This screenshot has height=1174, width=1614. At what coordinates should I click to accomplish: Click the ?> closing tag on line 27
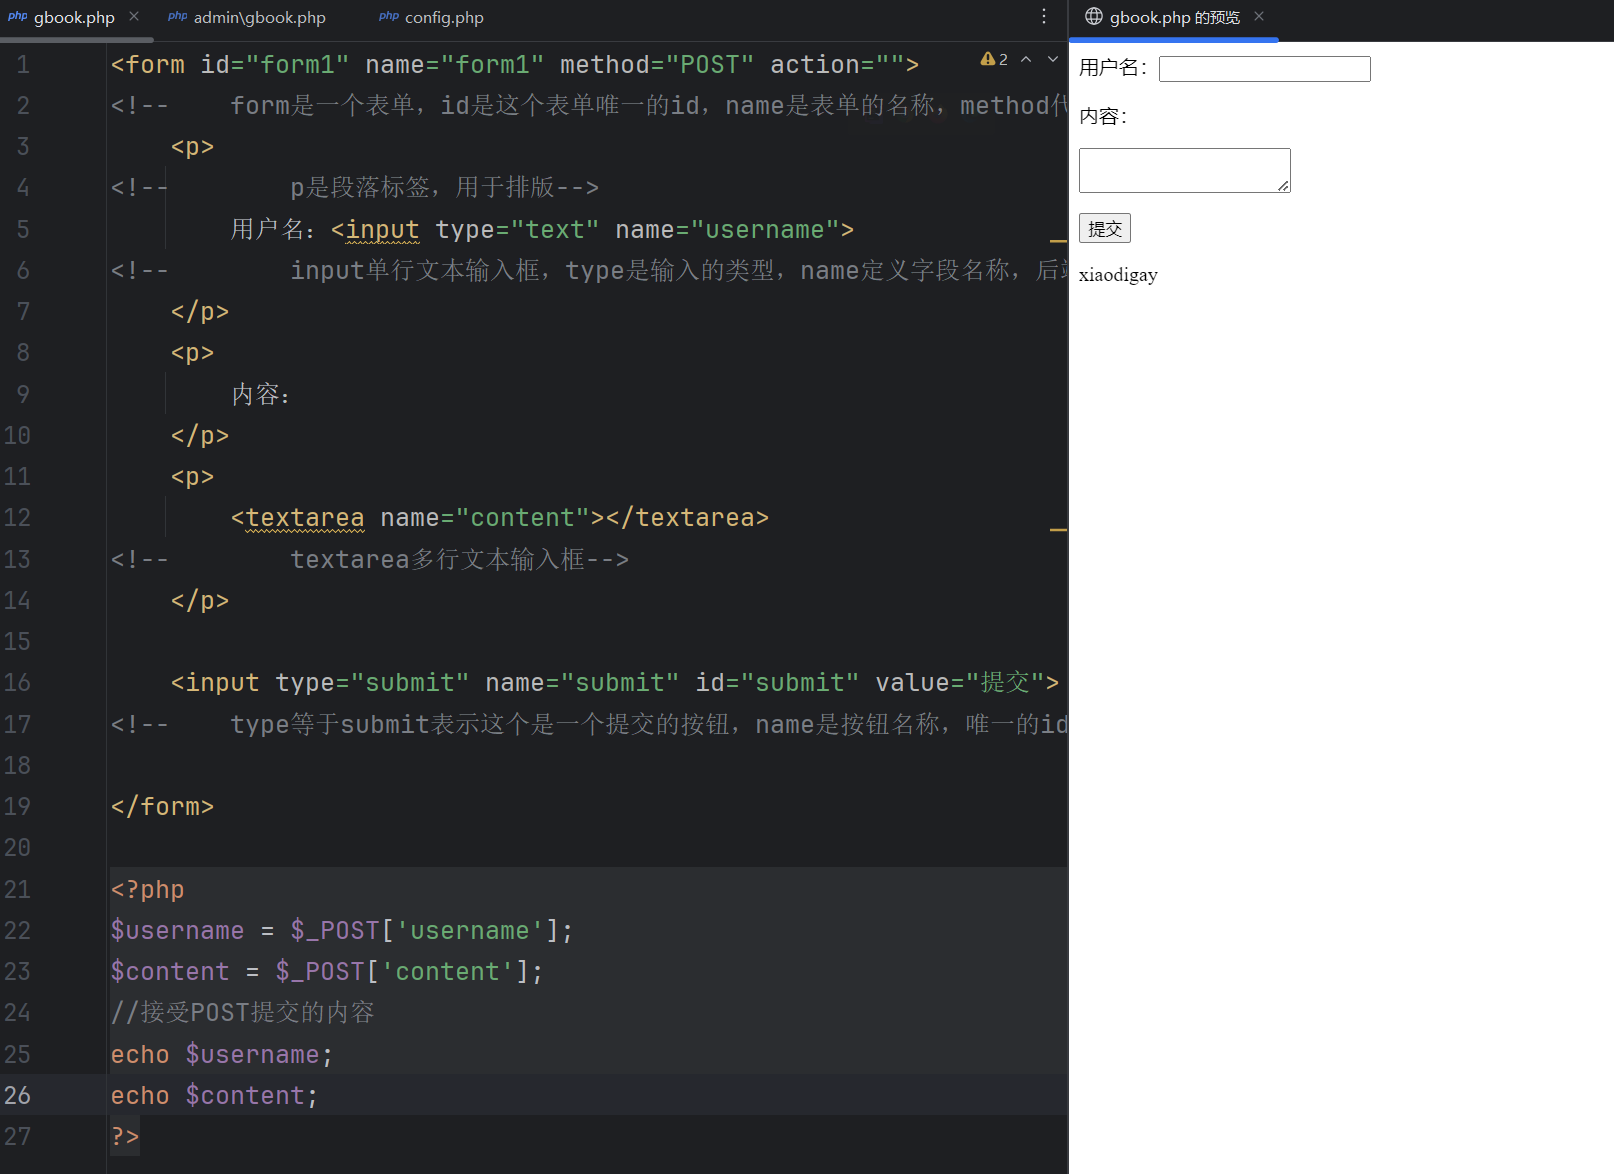click(125, 1136)
